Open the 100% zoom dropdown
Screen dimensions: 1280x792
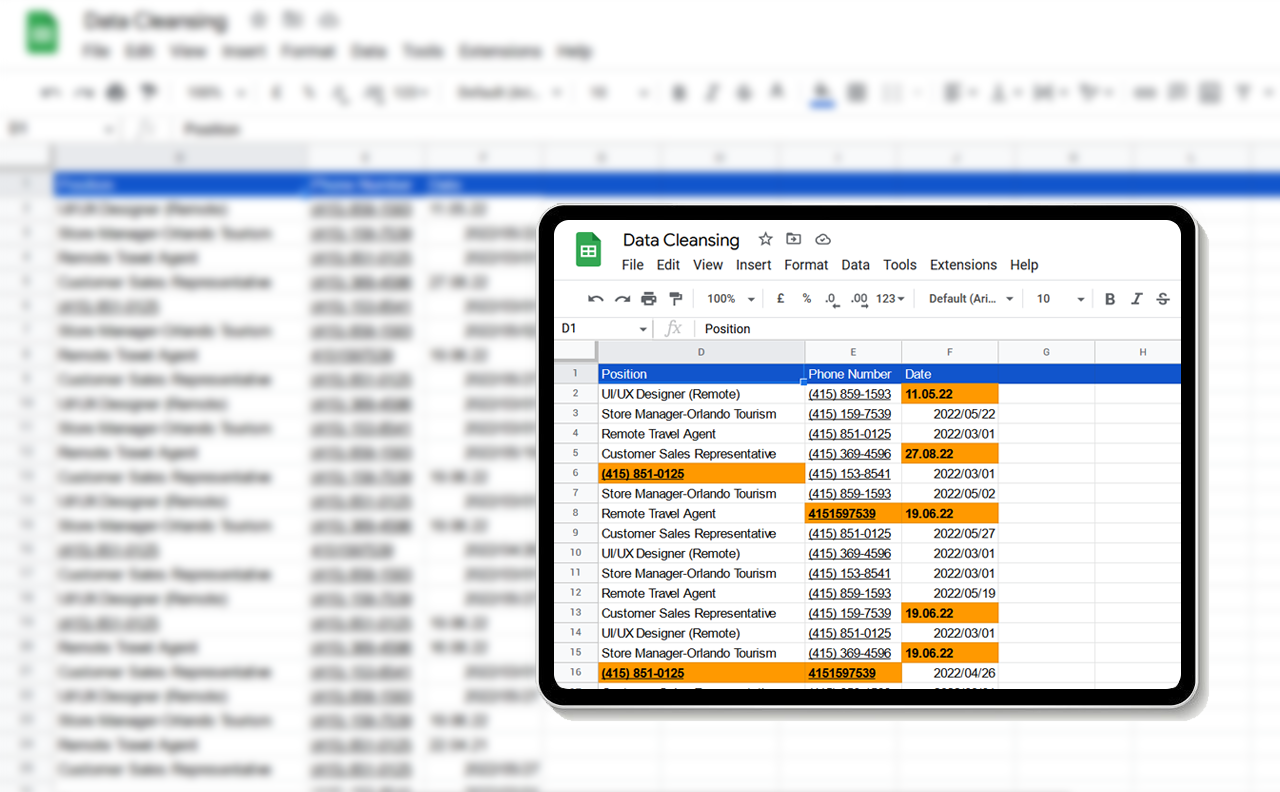730,299
